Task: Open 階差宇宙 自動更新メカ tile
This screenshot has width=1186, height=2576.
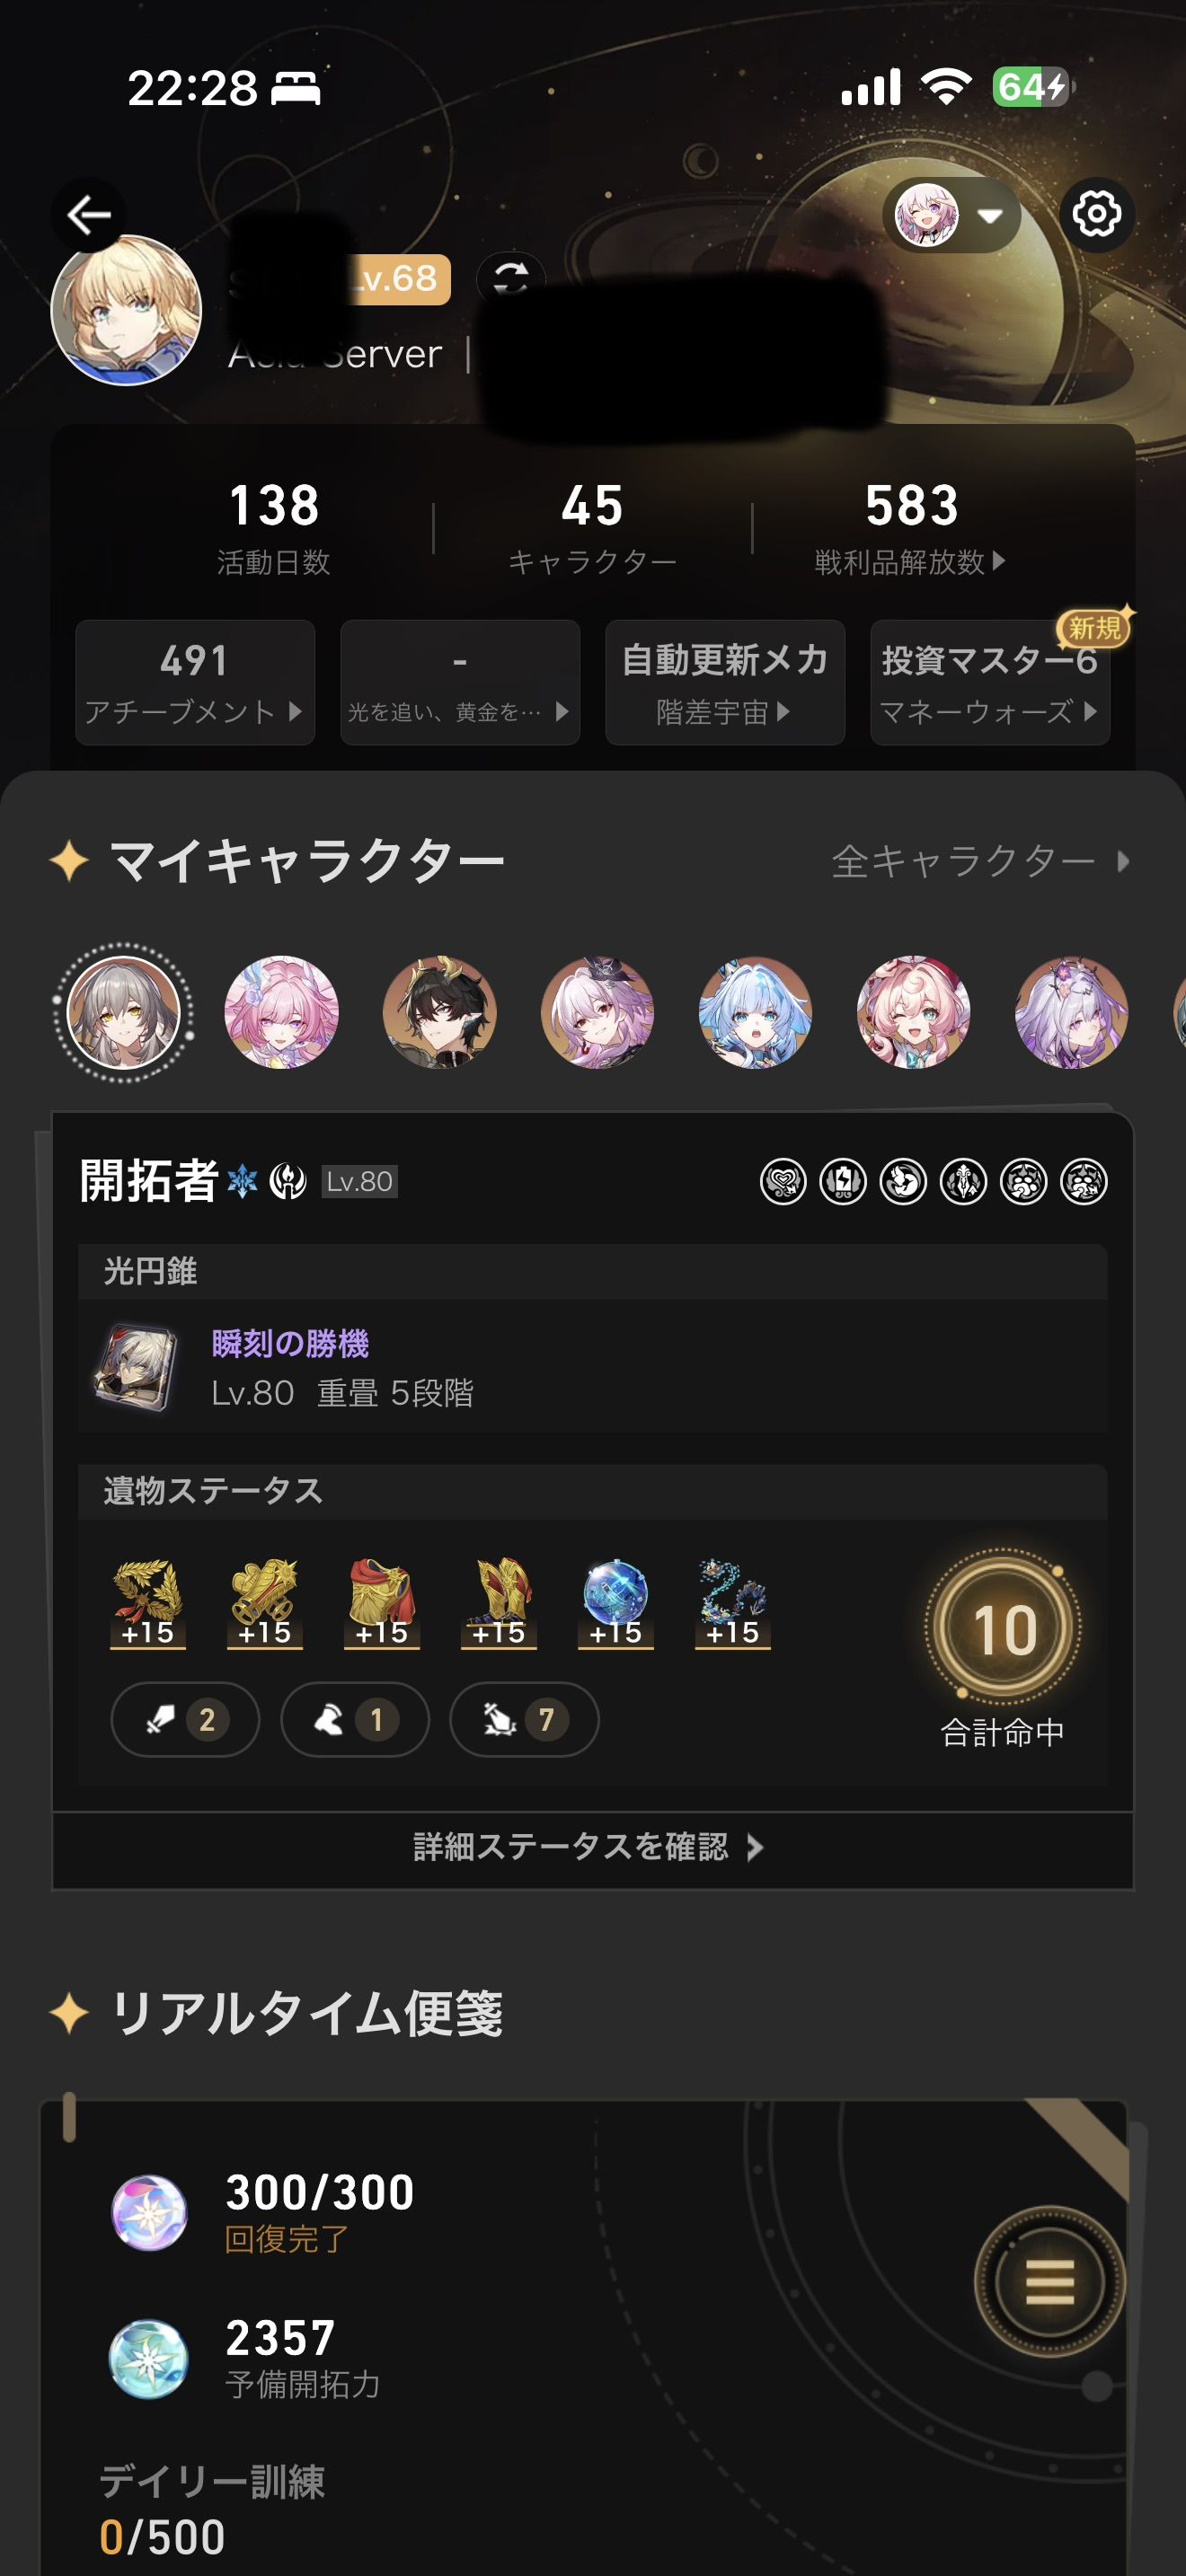Action: 725,682
